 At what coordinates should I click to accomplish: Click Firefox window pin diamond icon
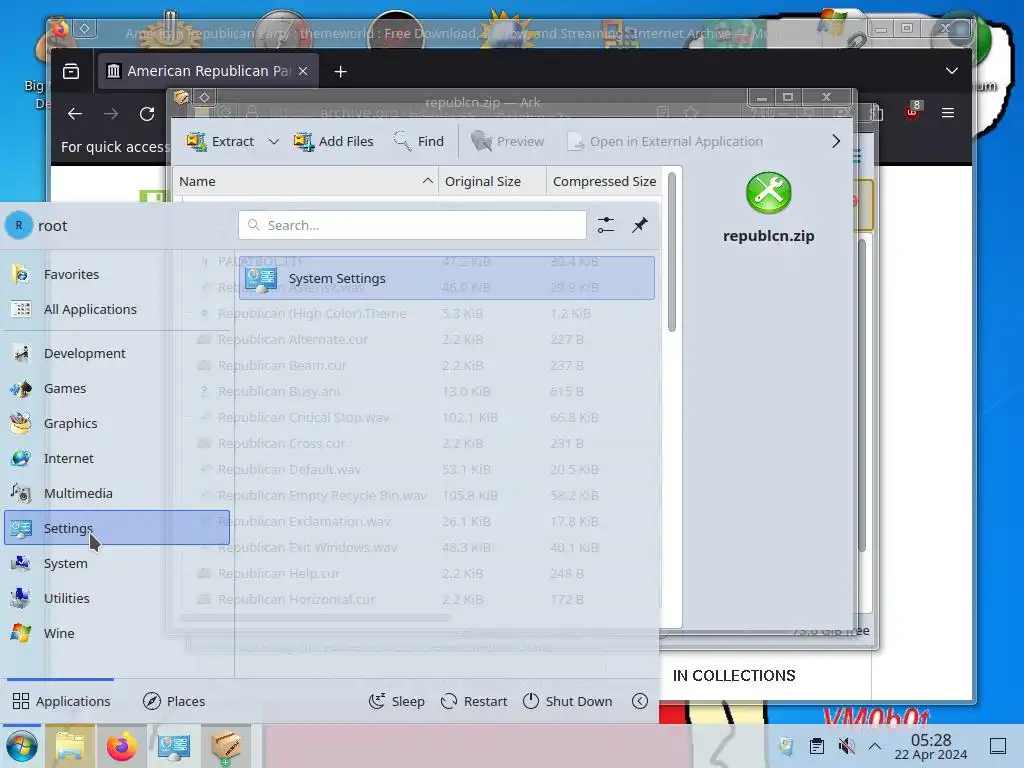(85, 28)
